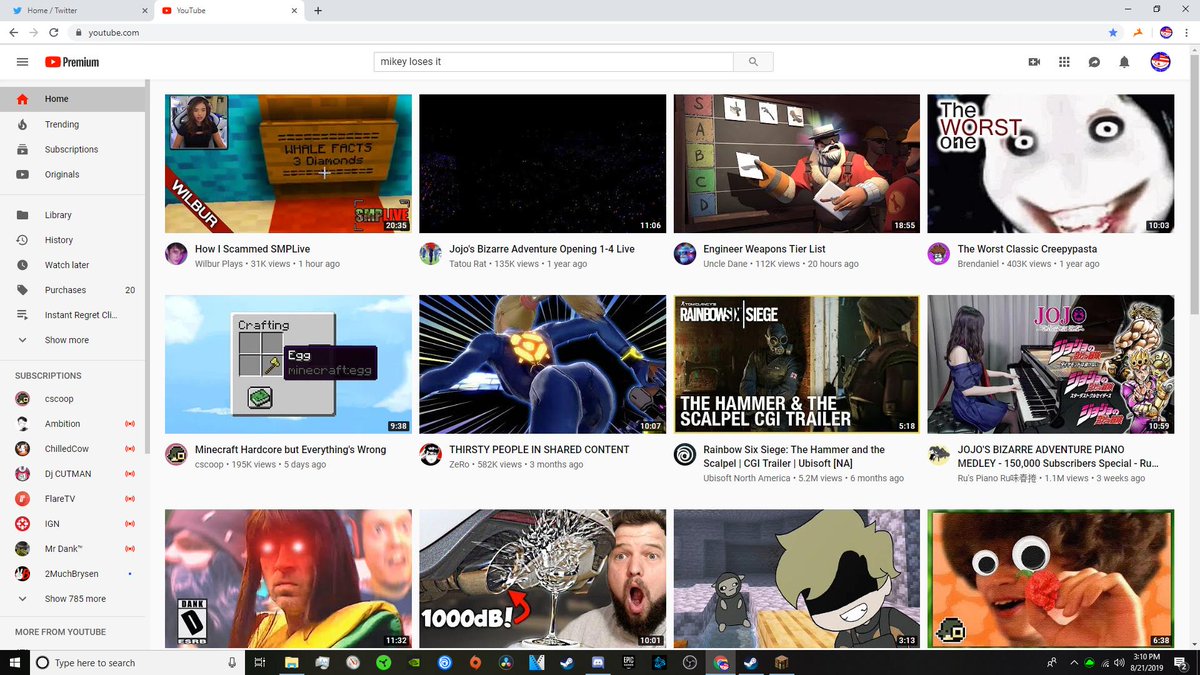Open File Explorer on the taskbar
This screenshot has width=1200, height=675.
click(x=290, y=662)
